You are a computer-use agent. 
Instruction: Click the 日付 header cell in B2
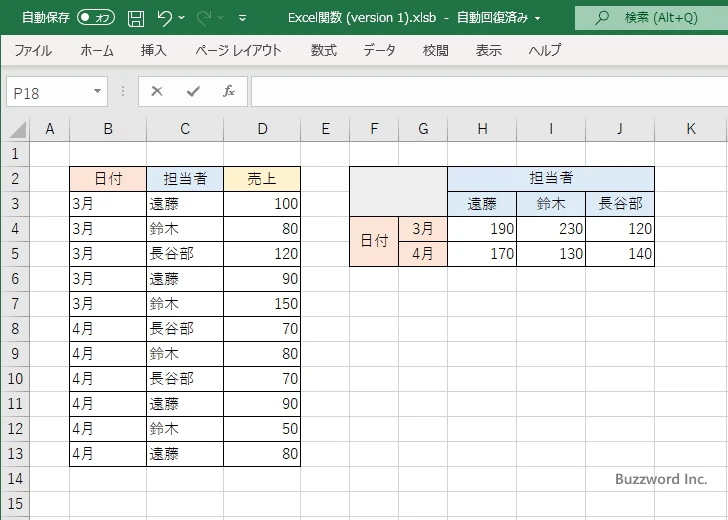tap(108, 179)
